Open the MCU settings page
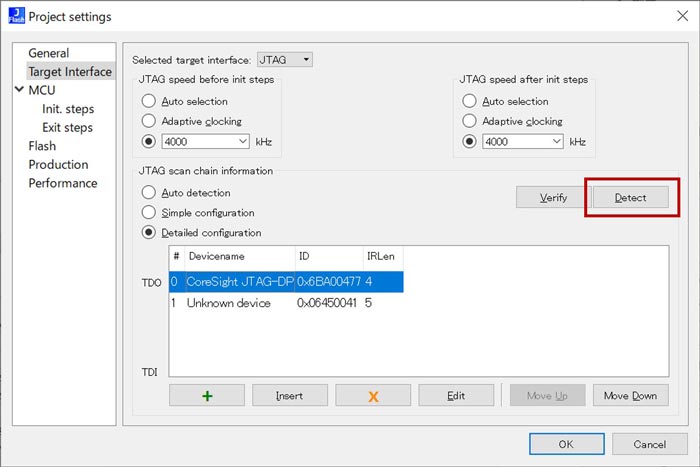The image size is (700, 467). (42, 90)
